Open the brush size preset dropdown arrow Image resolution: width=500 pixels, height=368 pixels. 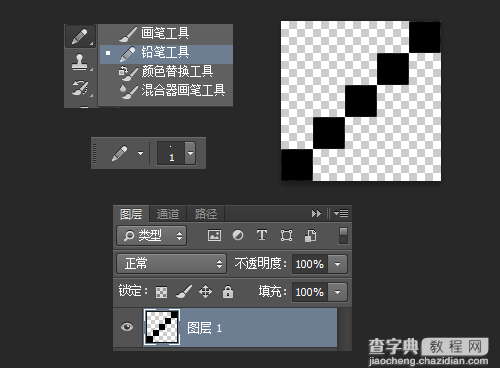[x=190, y=153]
